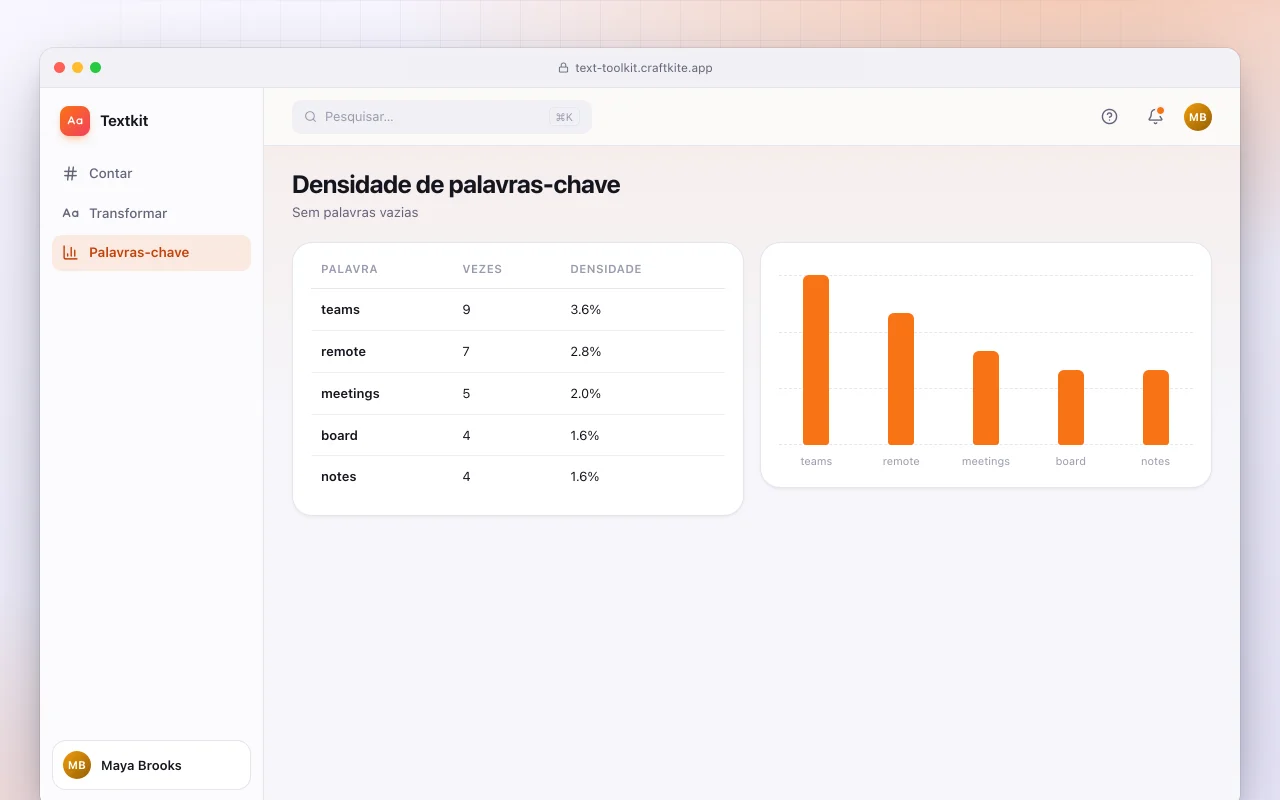Click the Textkit logo icon
This screenshot has width=1280, height=800.
coord(75,121)
